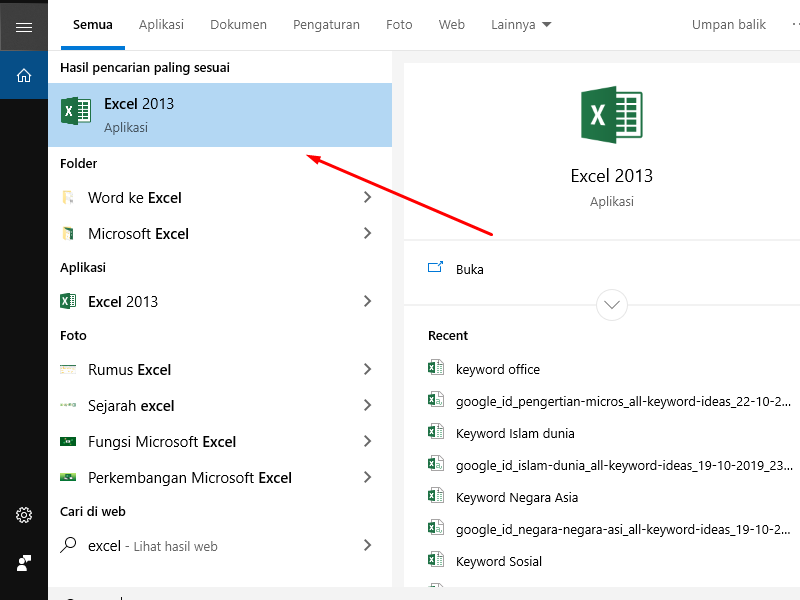Open recent file keyword office
This screenshot has width=800, height=600.
[x=497, y=369]
